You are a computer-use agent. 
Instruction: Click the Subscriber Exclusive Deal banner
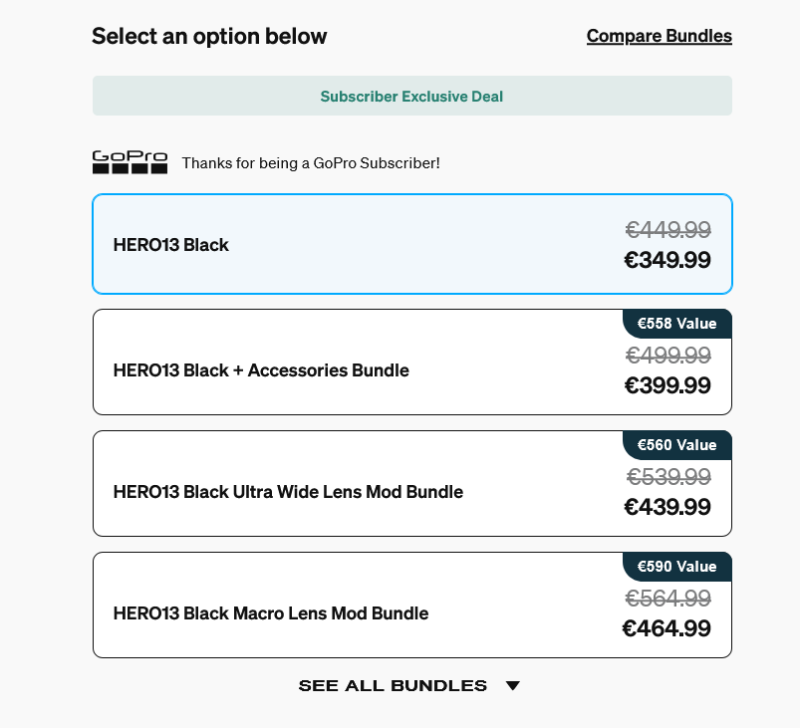[412, 96]
